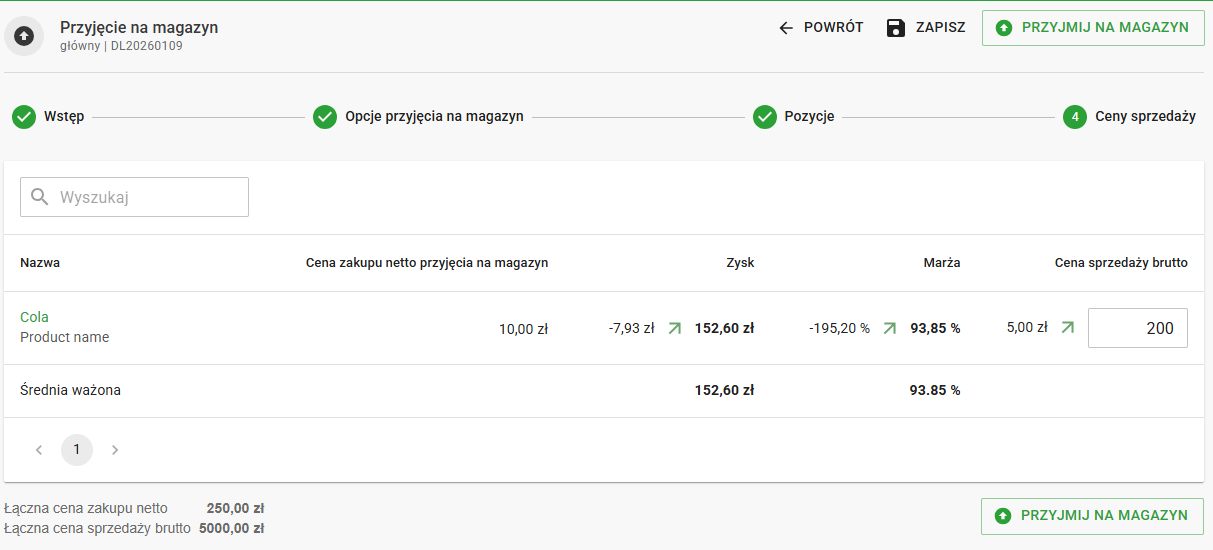Open the Pozycje step
Viewport: 1213px width, 550px height.
[x=808, y=117]
